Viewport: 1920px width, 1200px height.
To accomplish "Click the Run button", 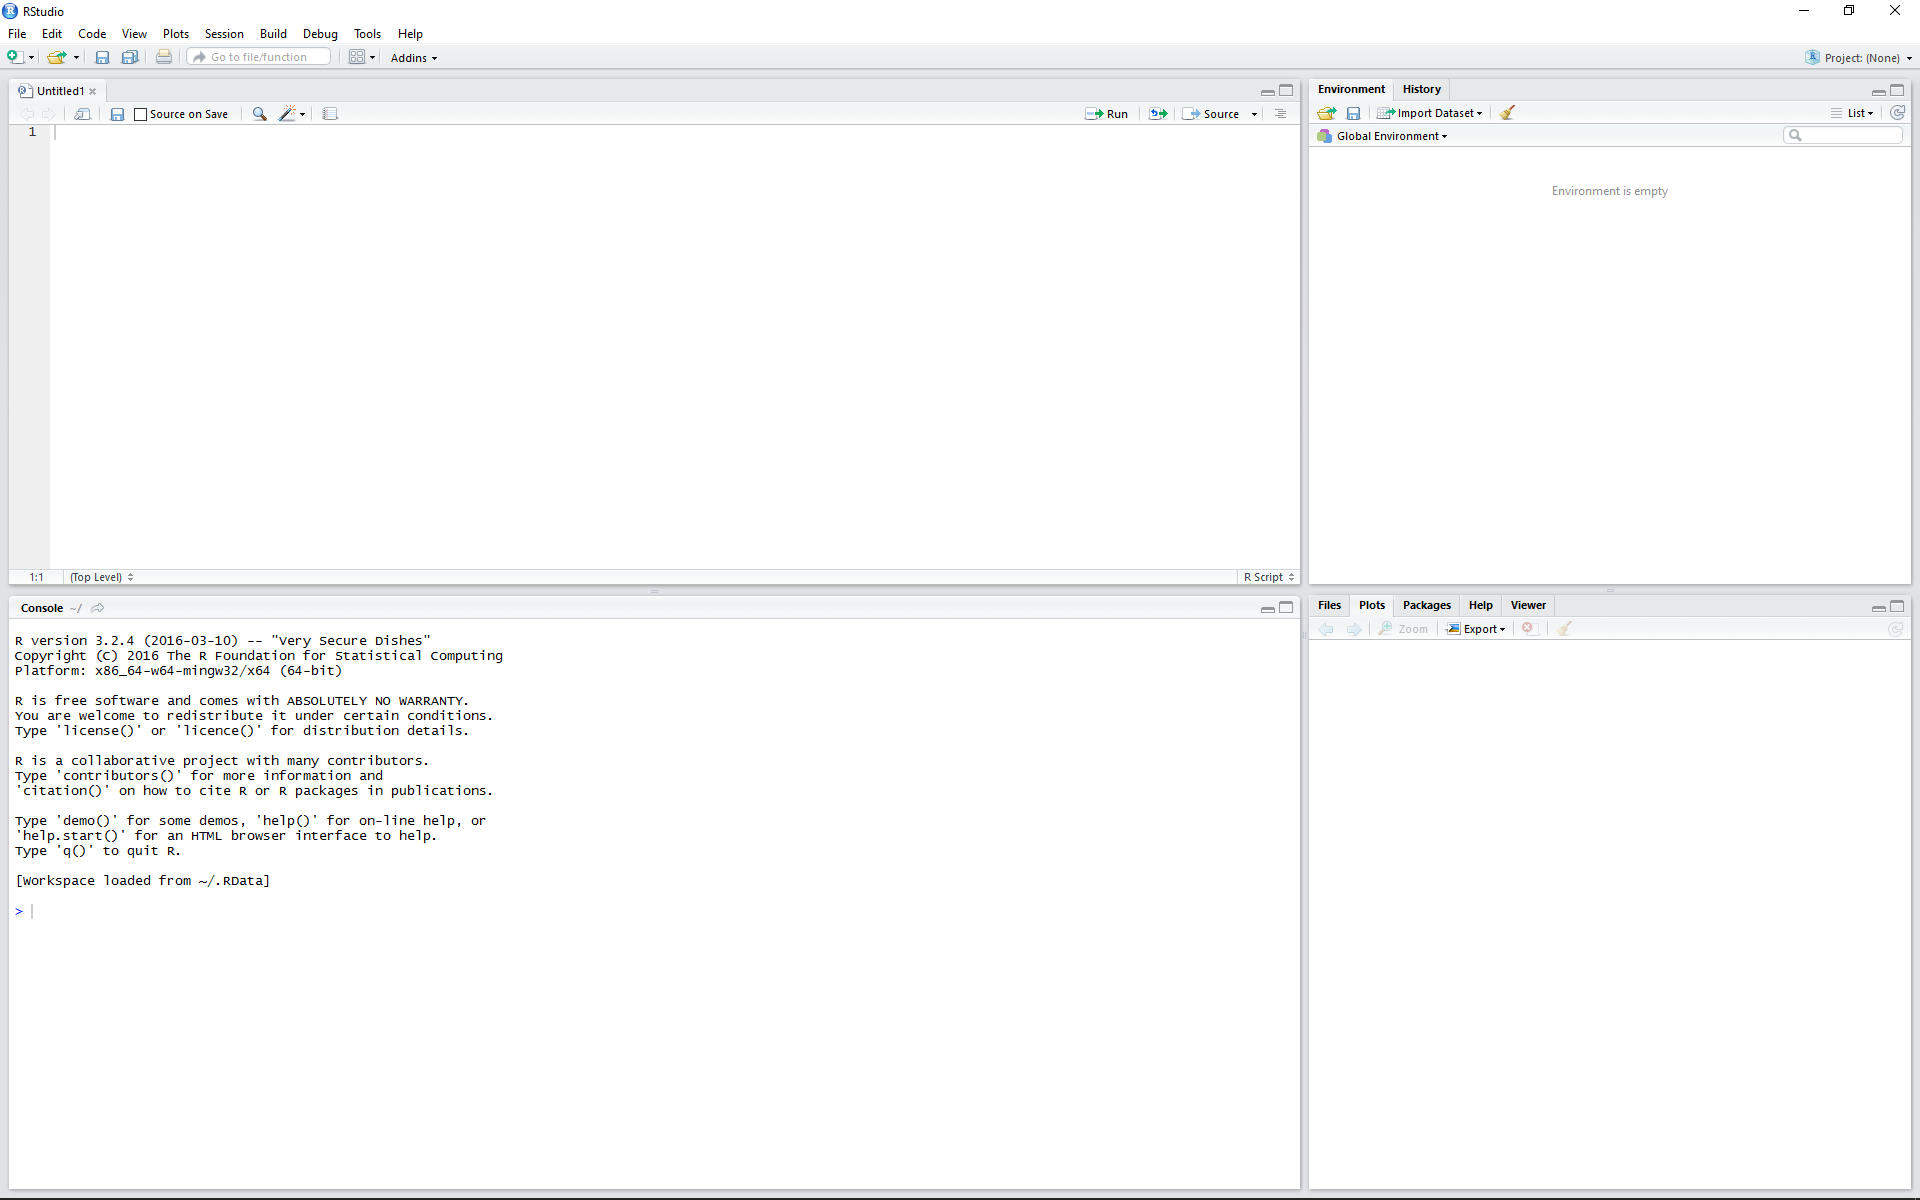I will (1107, 114).
